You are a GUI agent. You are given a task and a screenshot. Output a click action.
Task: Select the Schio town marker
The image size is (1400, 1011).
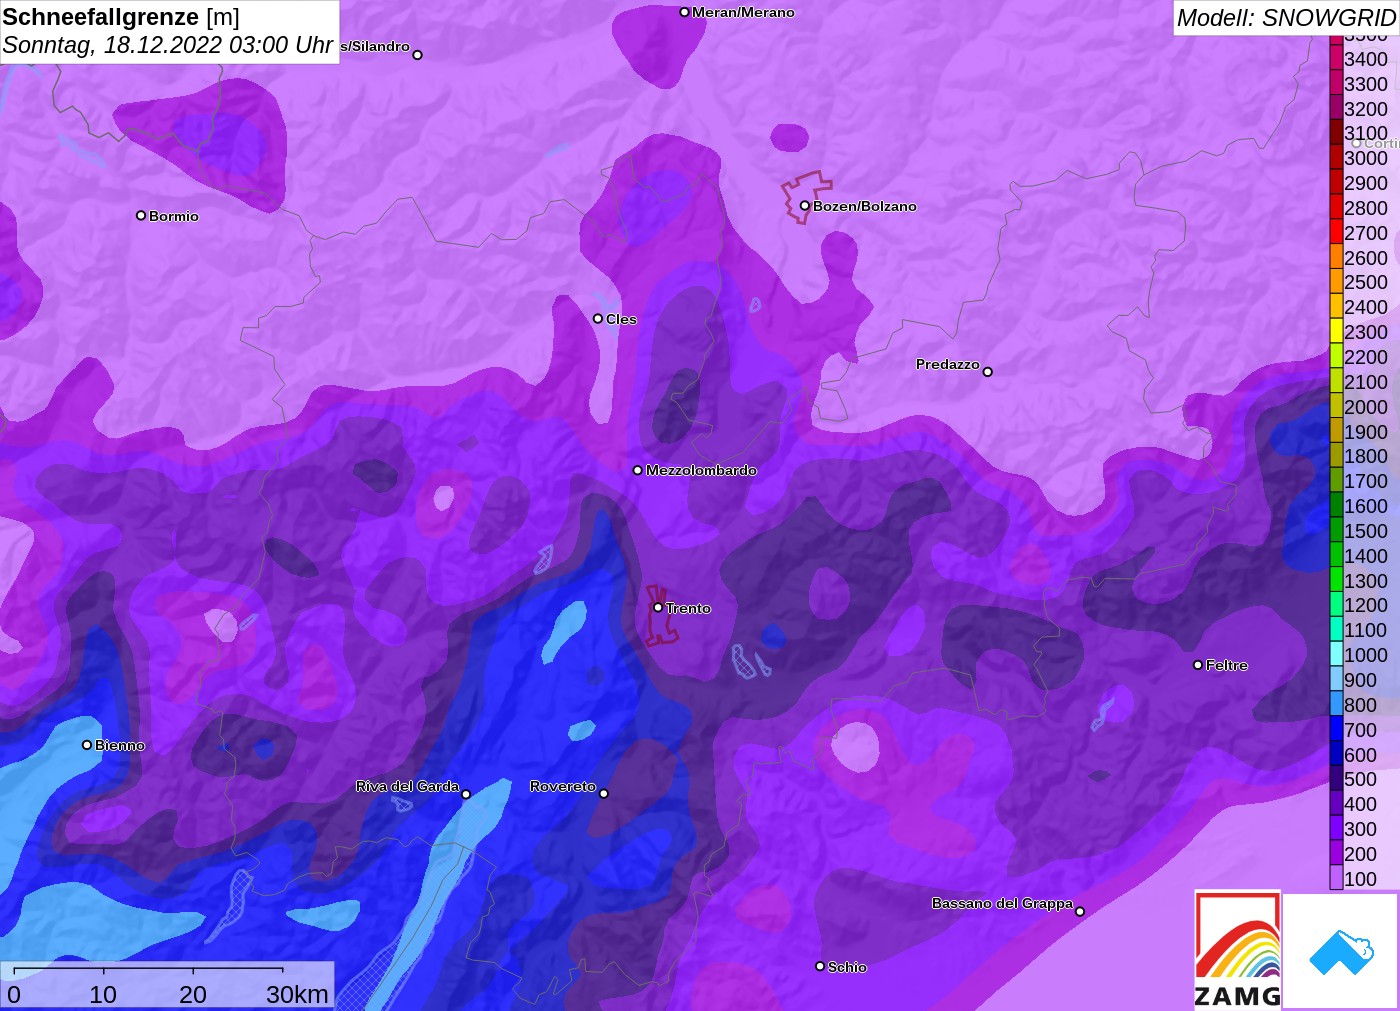820,966
